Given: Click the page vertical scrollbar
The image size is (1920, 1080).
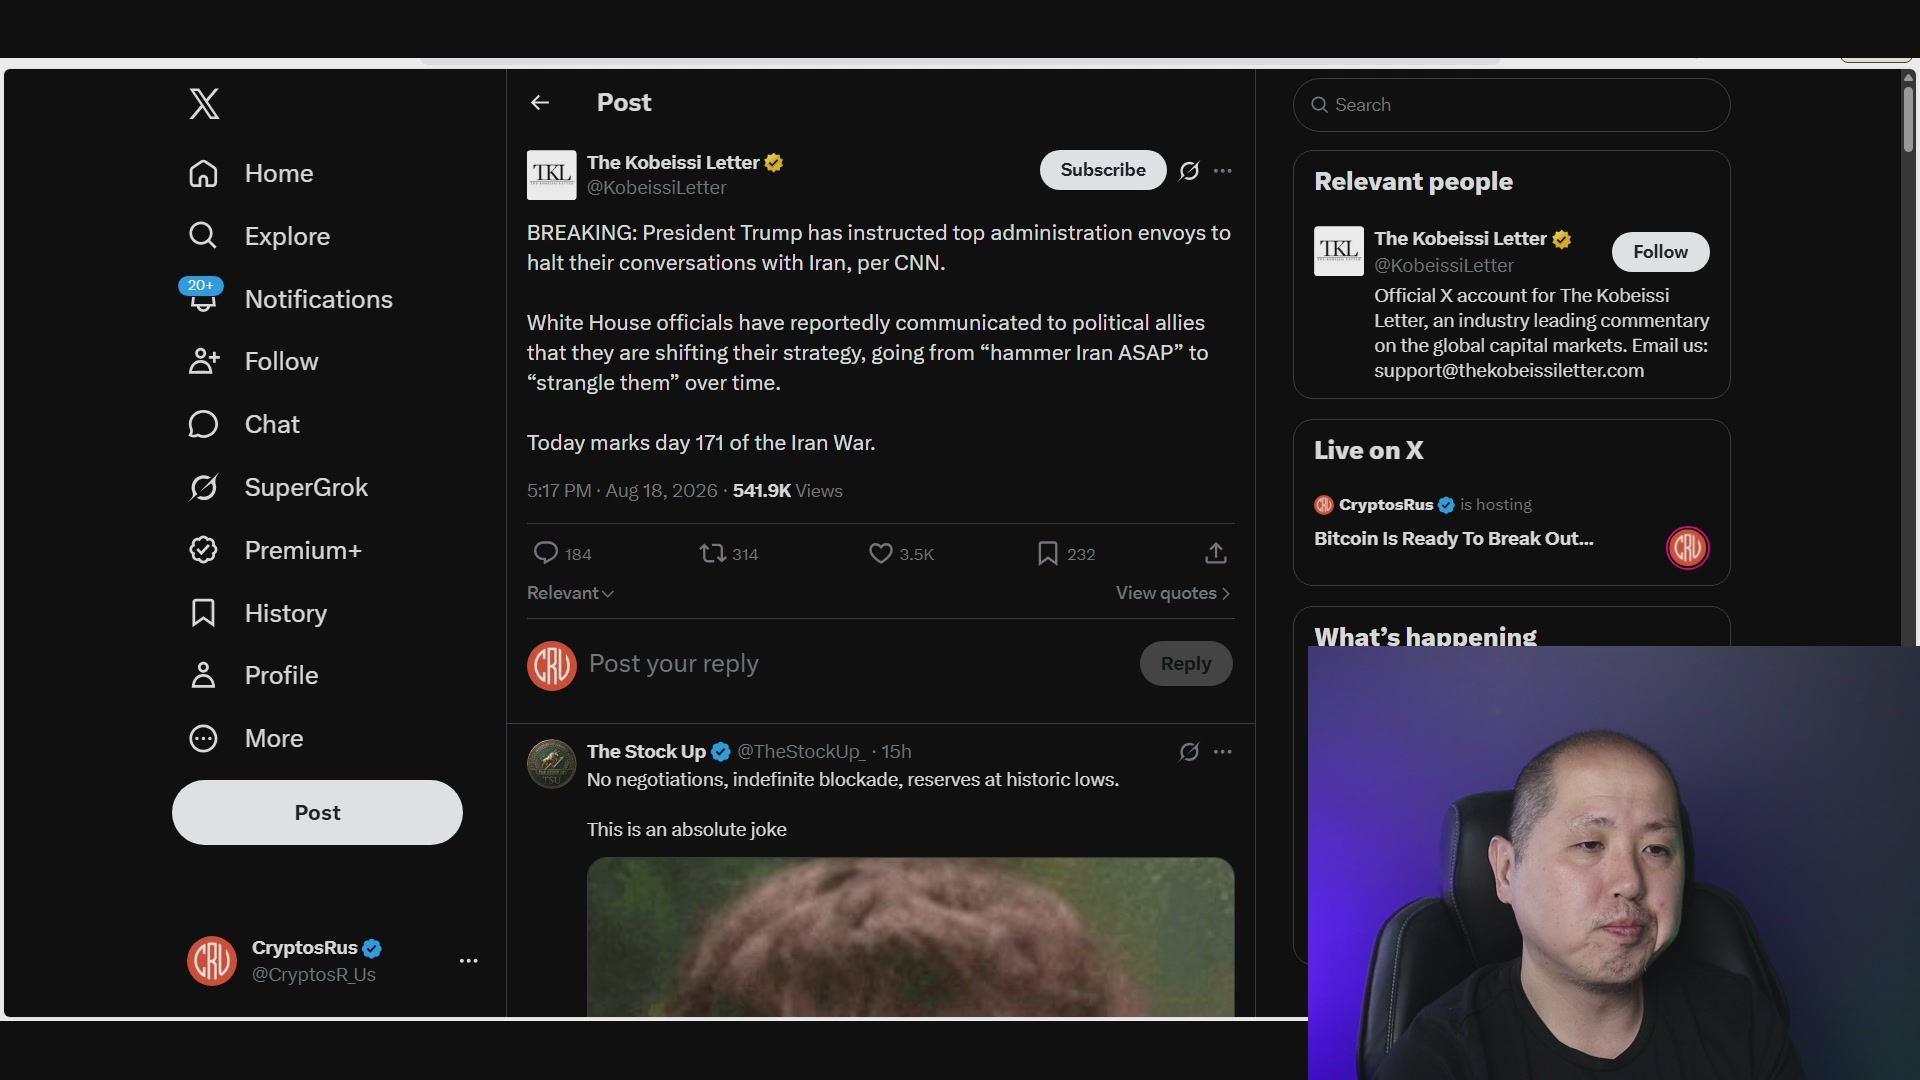Looking at the screenshot, I should (x=1908, y=120).
